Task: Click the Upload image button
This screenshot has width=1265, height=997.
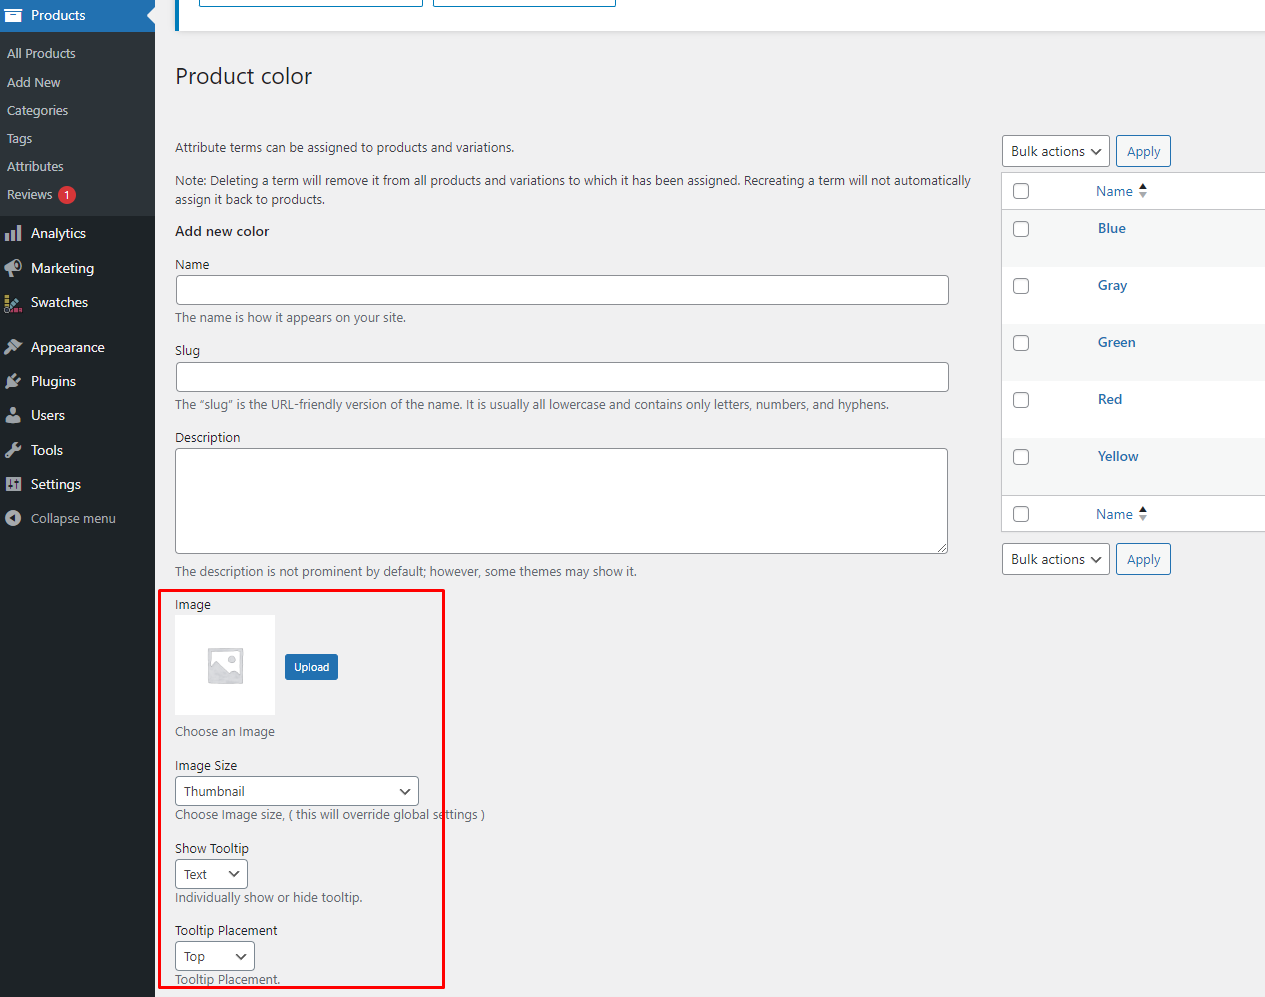Action: pos(311,667)
